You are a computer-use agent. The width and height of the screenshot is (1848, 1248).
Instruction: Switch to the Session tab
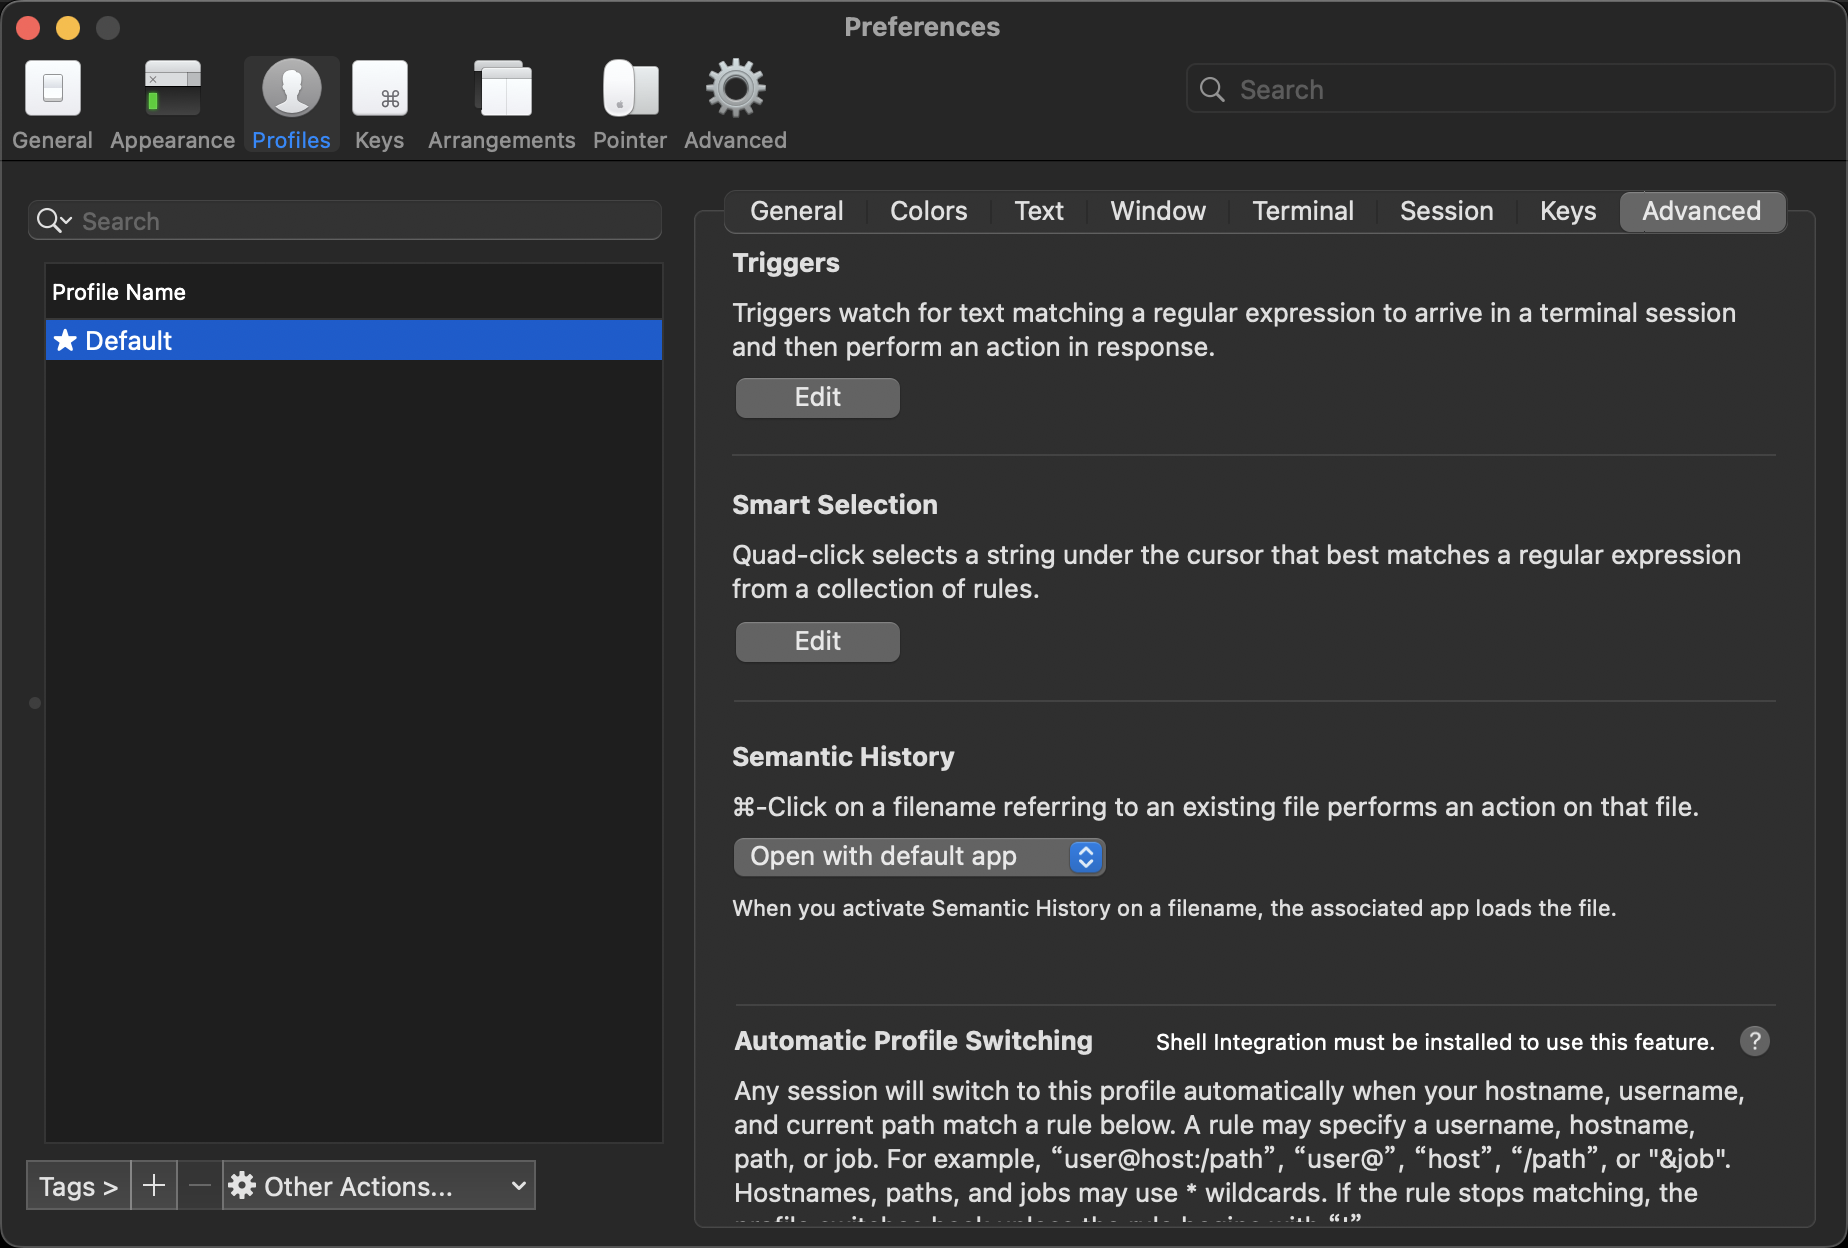(1447, 211)
